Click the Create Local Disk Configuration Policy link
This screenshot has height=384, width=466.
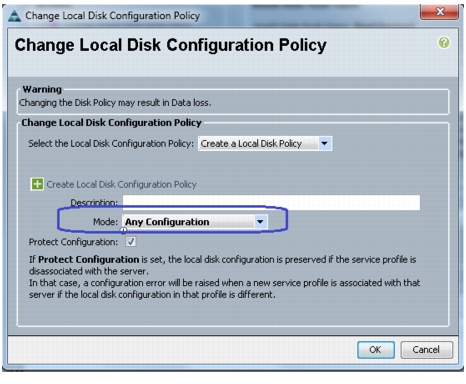point(122,184)
